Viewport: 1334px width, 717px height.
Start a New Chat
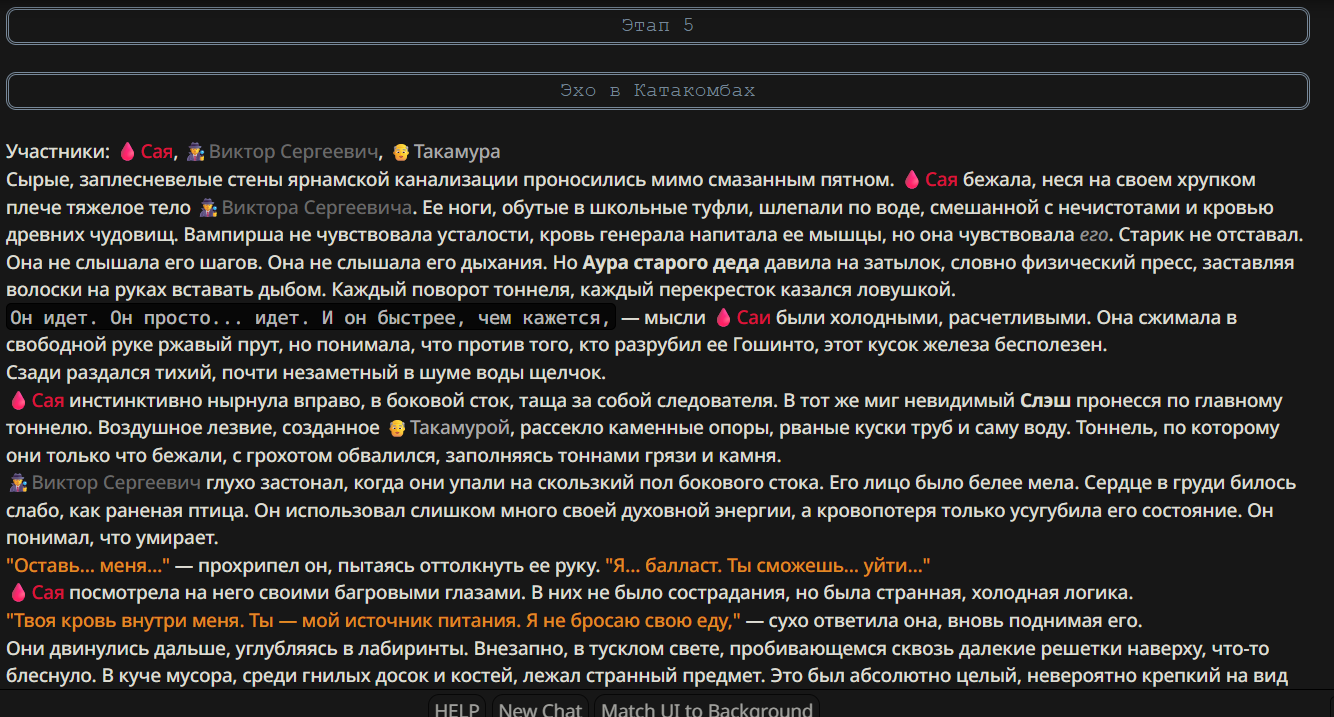click(x=540, y=708)
